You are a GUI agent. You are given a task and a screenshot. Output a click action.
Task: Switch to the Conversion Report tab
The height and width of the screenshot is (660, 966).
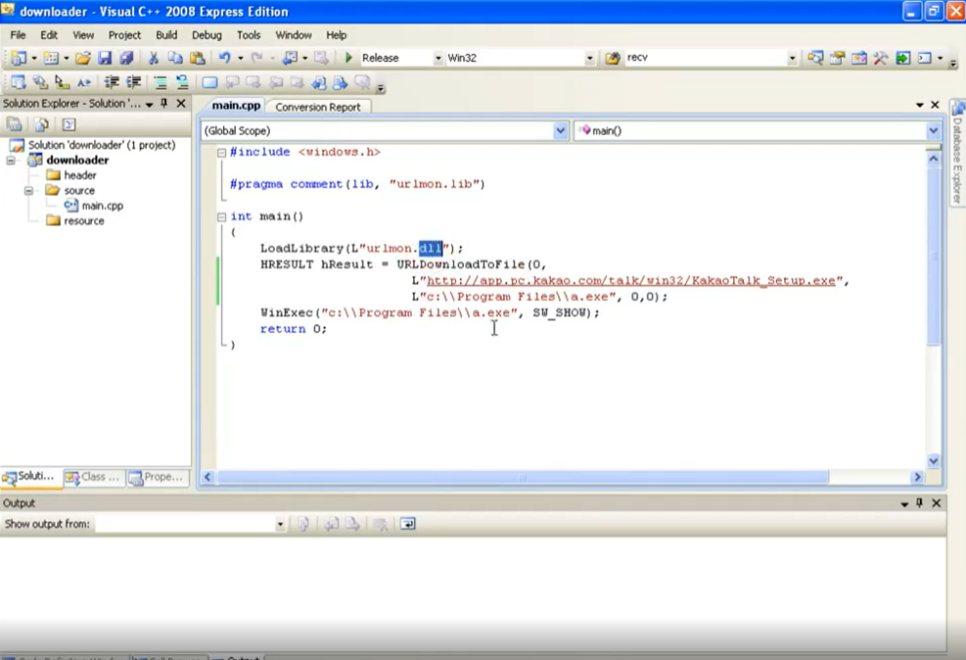click(x=318, y=107)
